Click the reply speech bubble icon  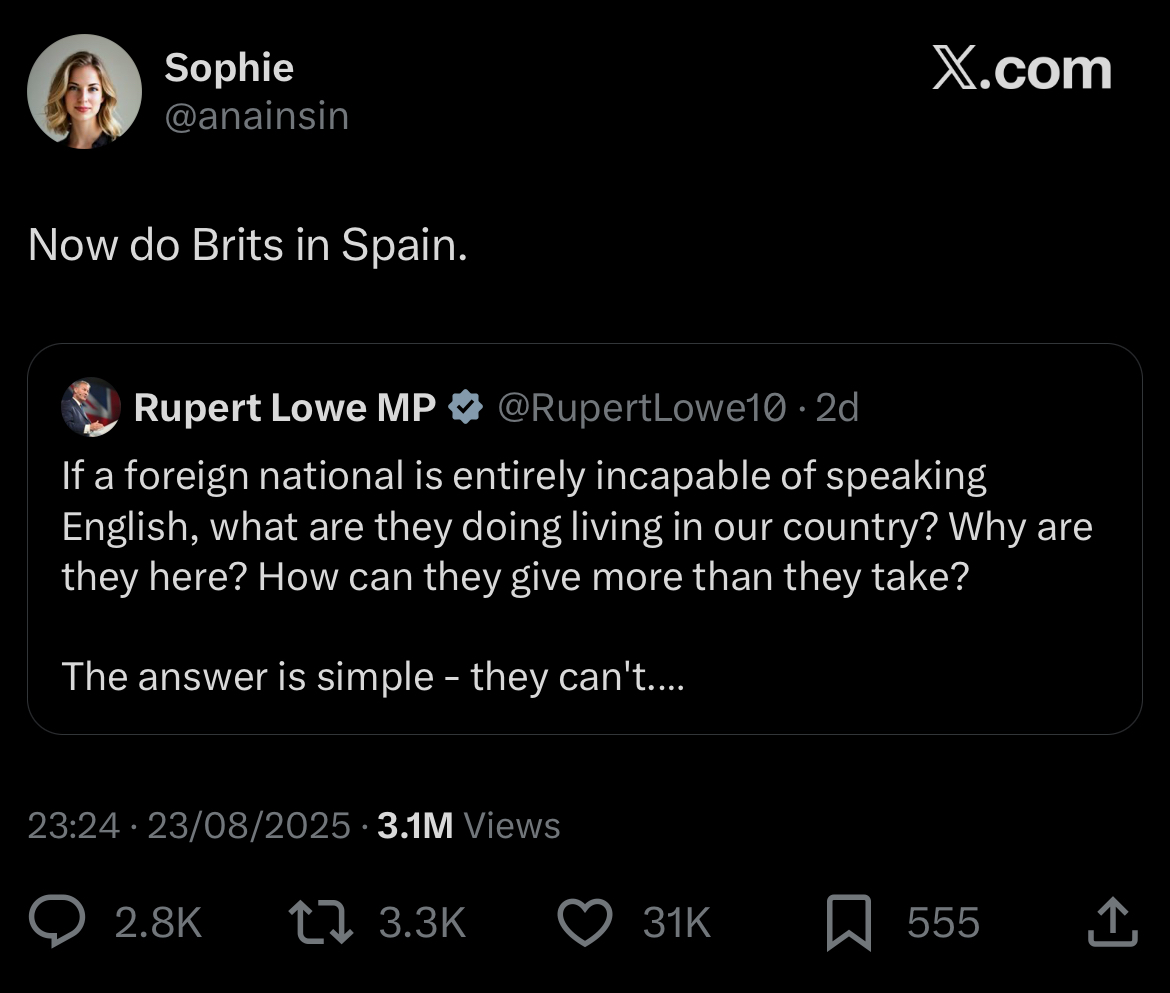[x=61, y=922]
